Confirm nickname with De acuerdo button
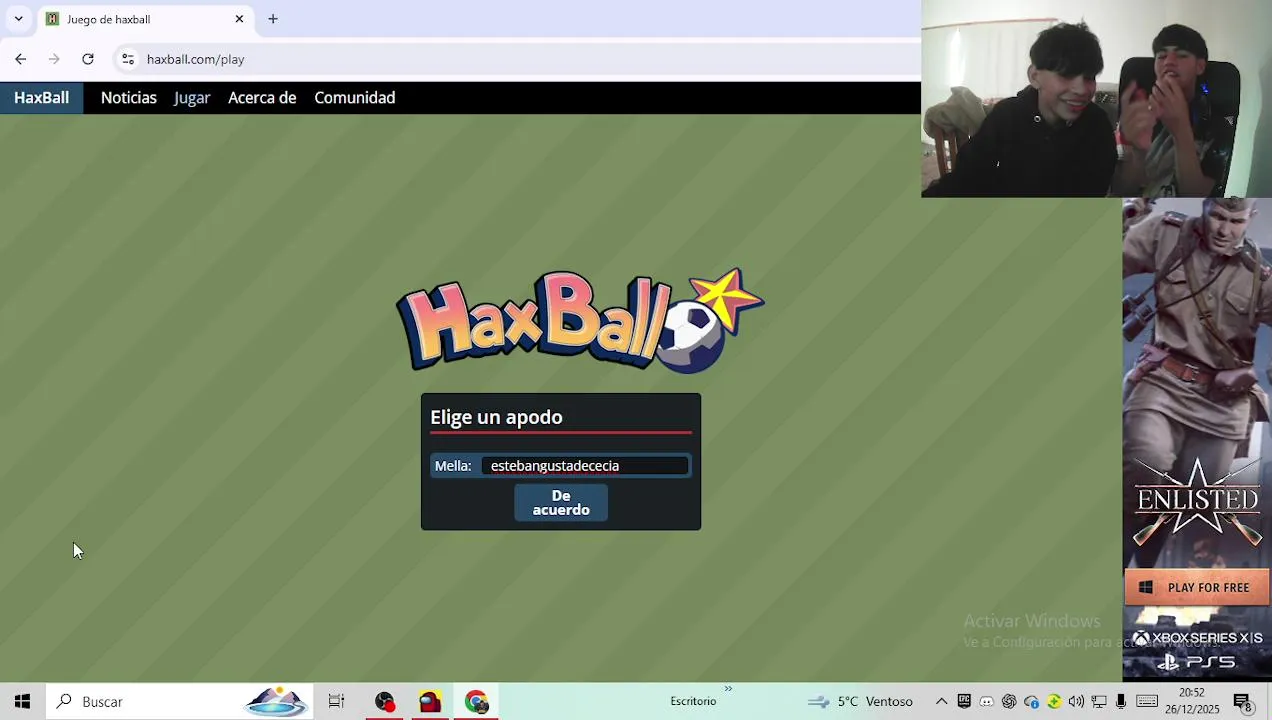1272x720 pixels. (561, 503)
